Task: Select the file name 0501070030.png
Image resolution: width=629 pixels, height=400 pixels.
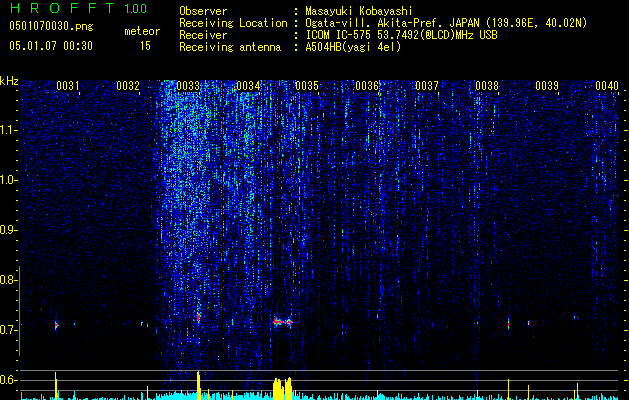Action: pos(51,27)
